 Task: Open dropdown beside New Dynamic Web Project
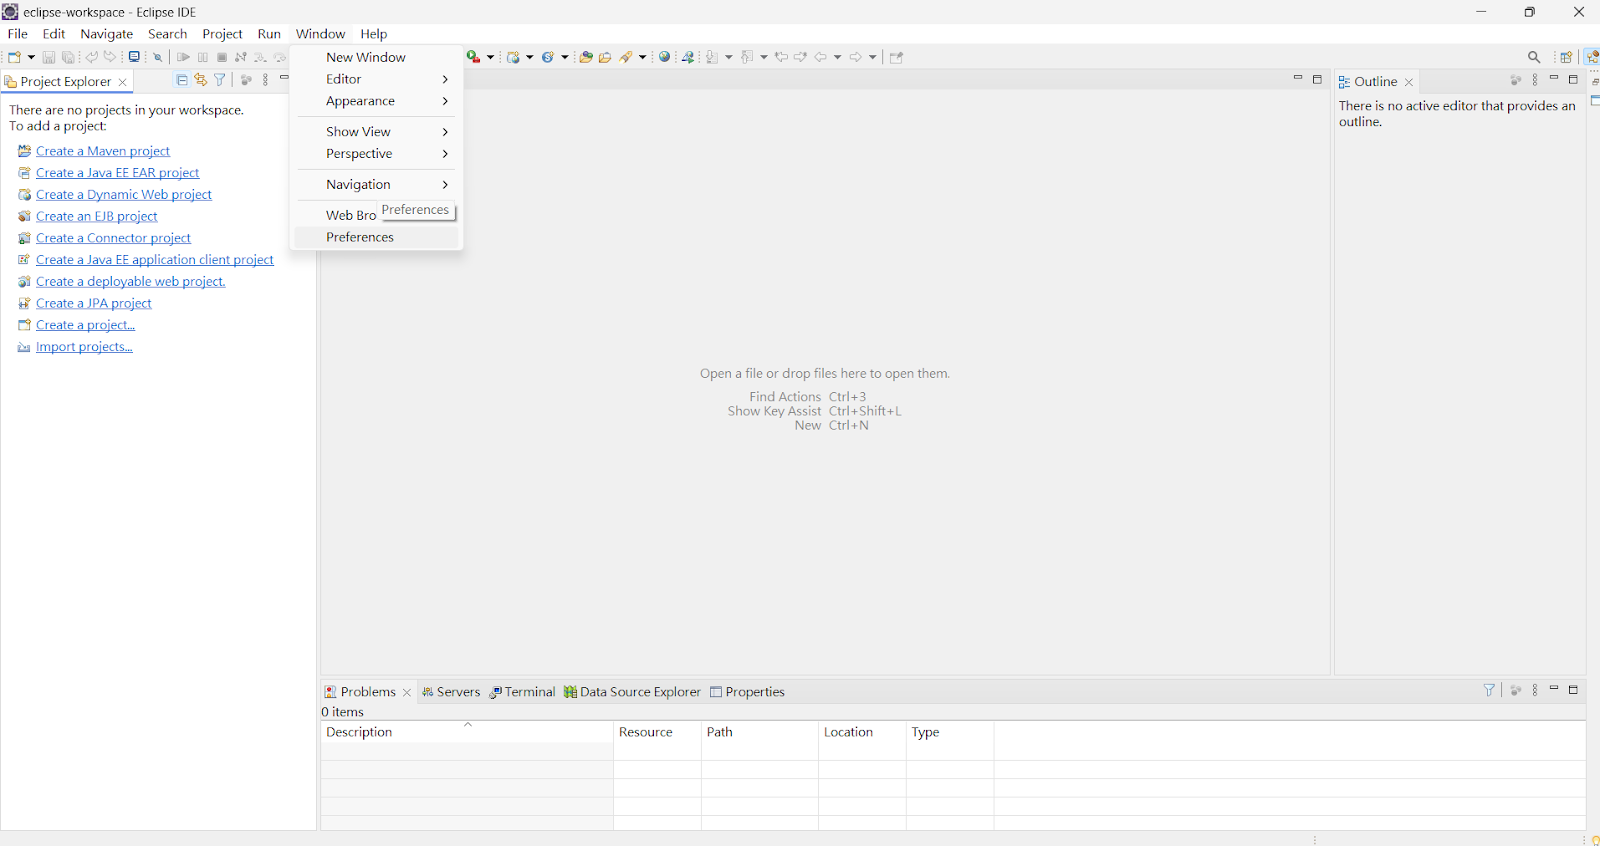pyautogui.click(x=530, y=57)
